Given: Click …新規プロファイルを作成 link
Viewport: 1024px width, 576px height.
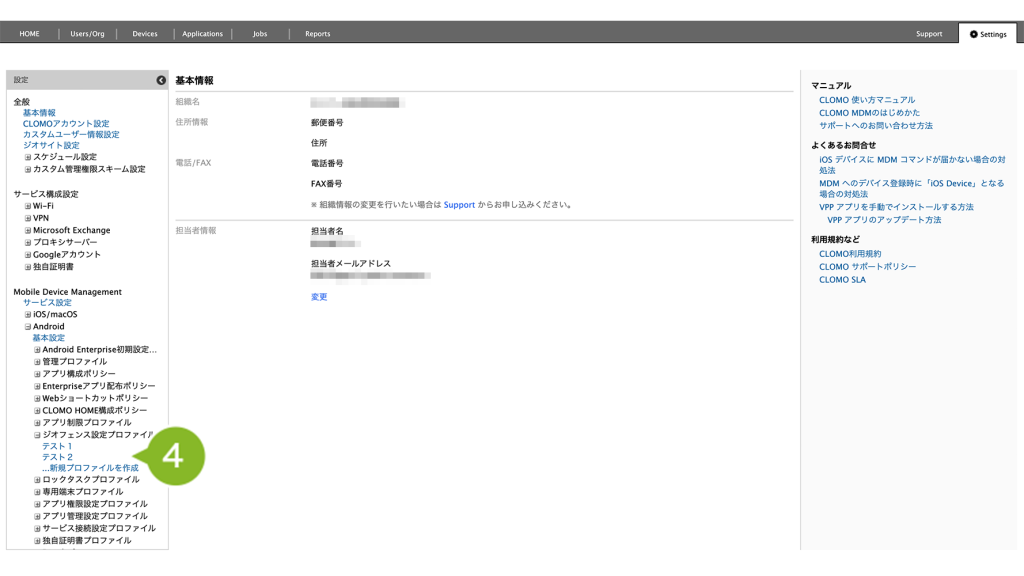Looking at the screenshot, I should click(90, 468).
